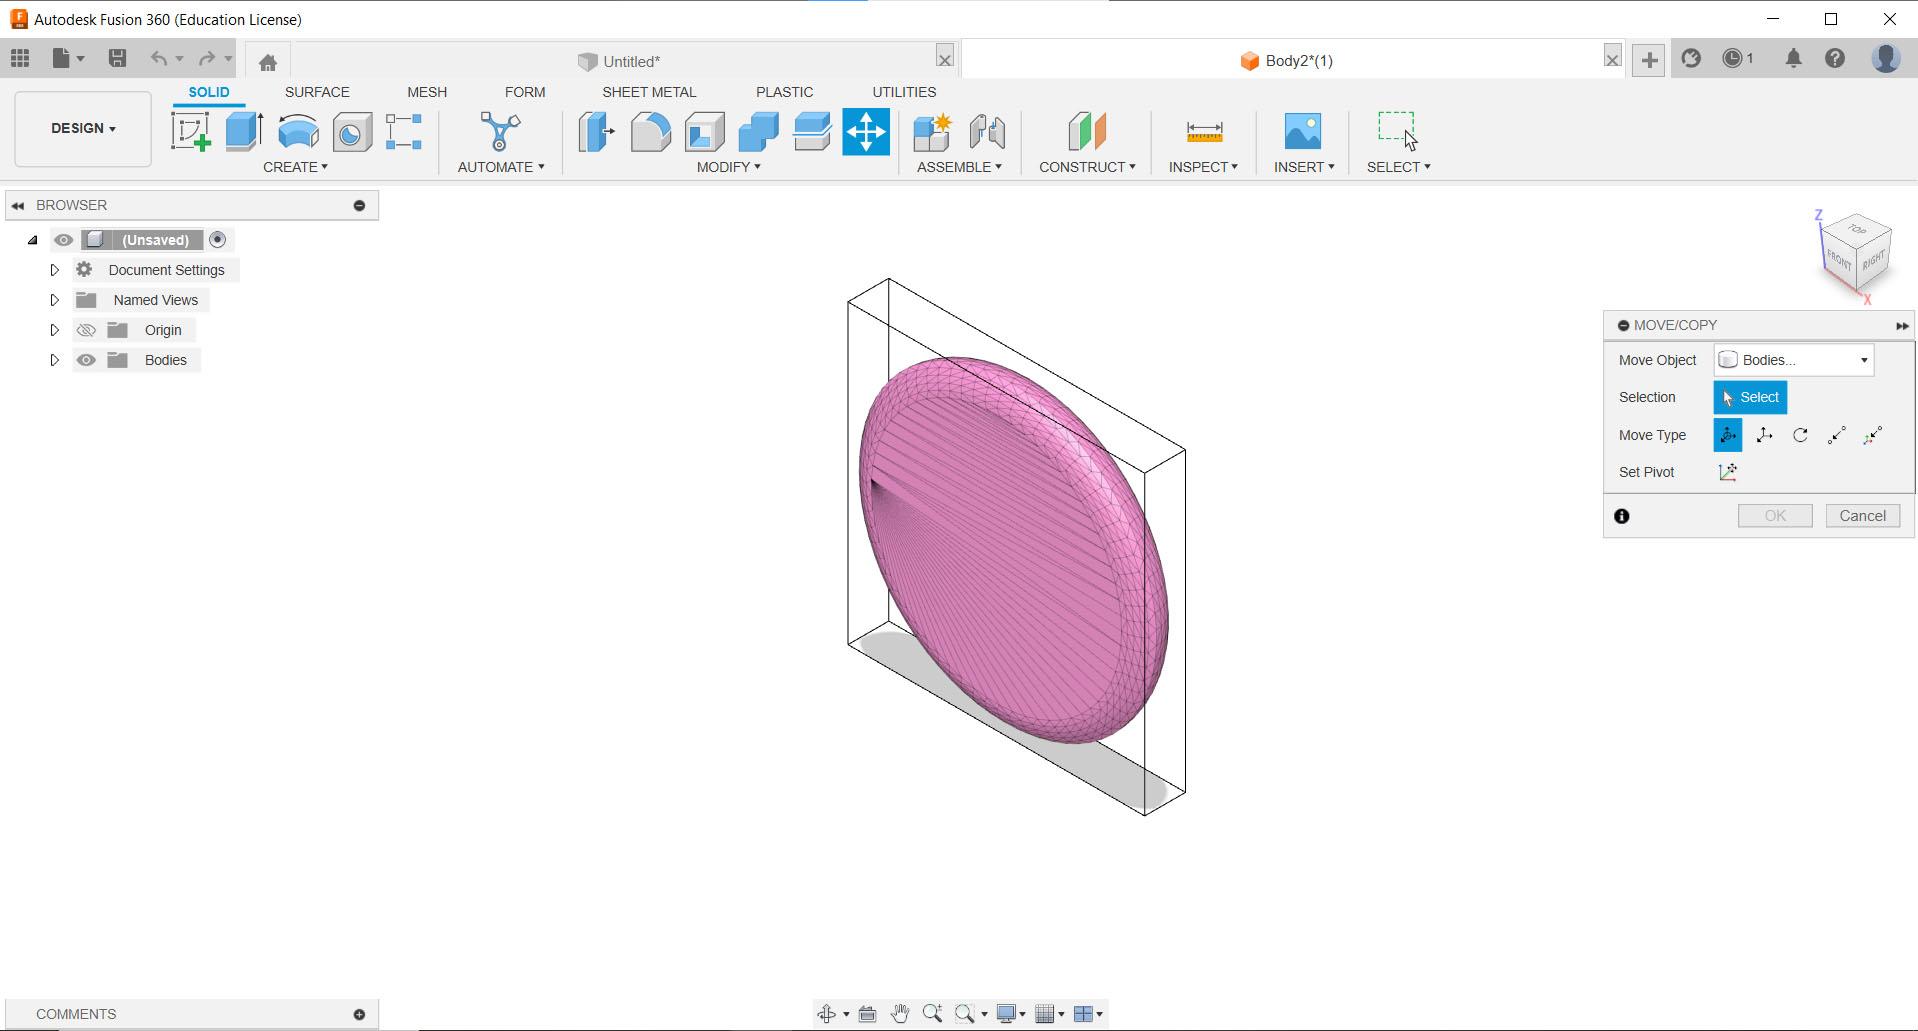Open the MODIFY dropdown menu
Screen dimensions: 1918x1031
(x=728, y=167)
